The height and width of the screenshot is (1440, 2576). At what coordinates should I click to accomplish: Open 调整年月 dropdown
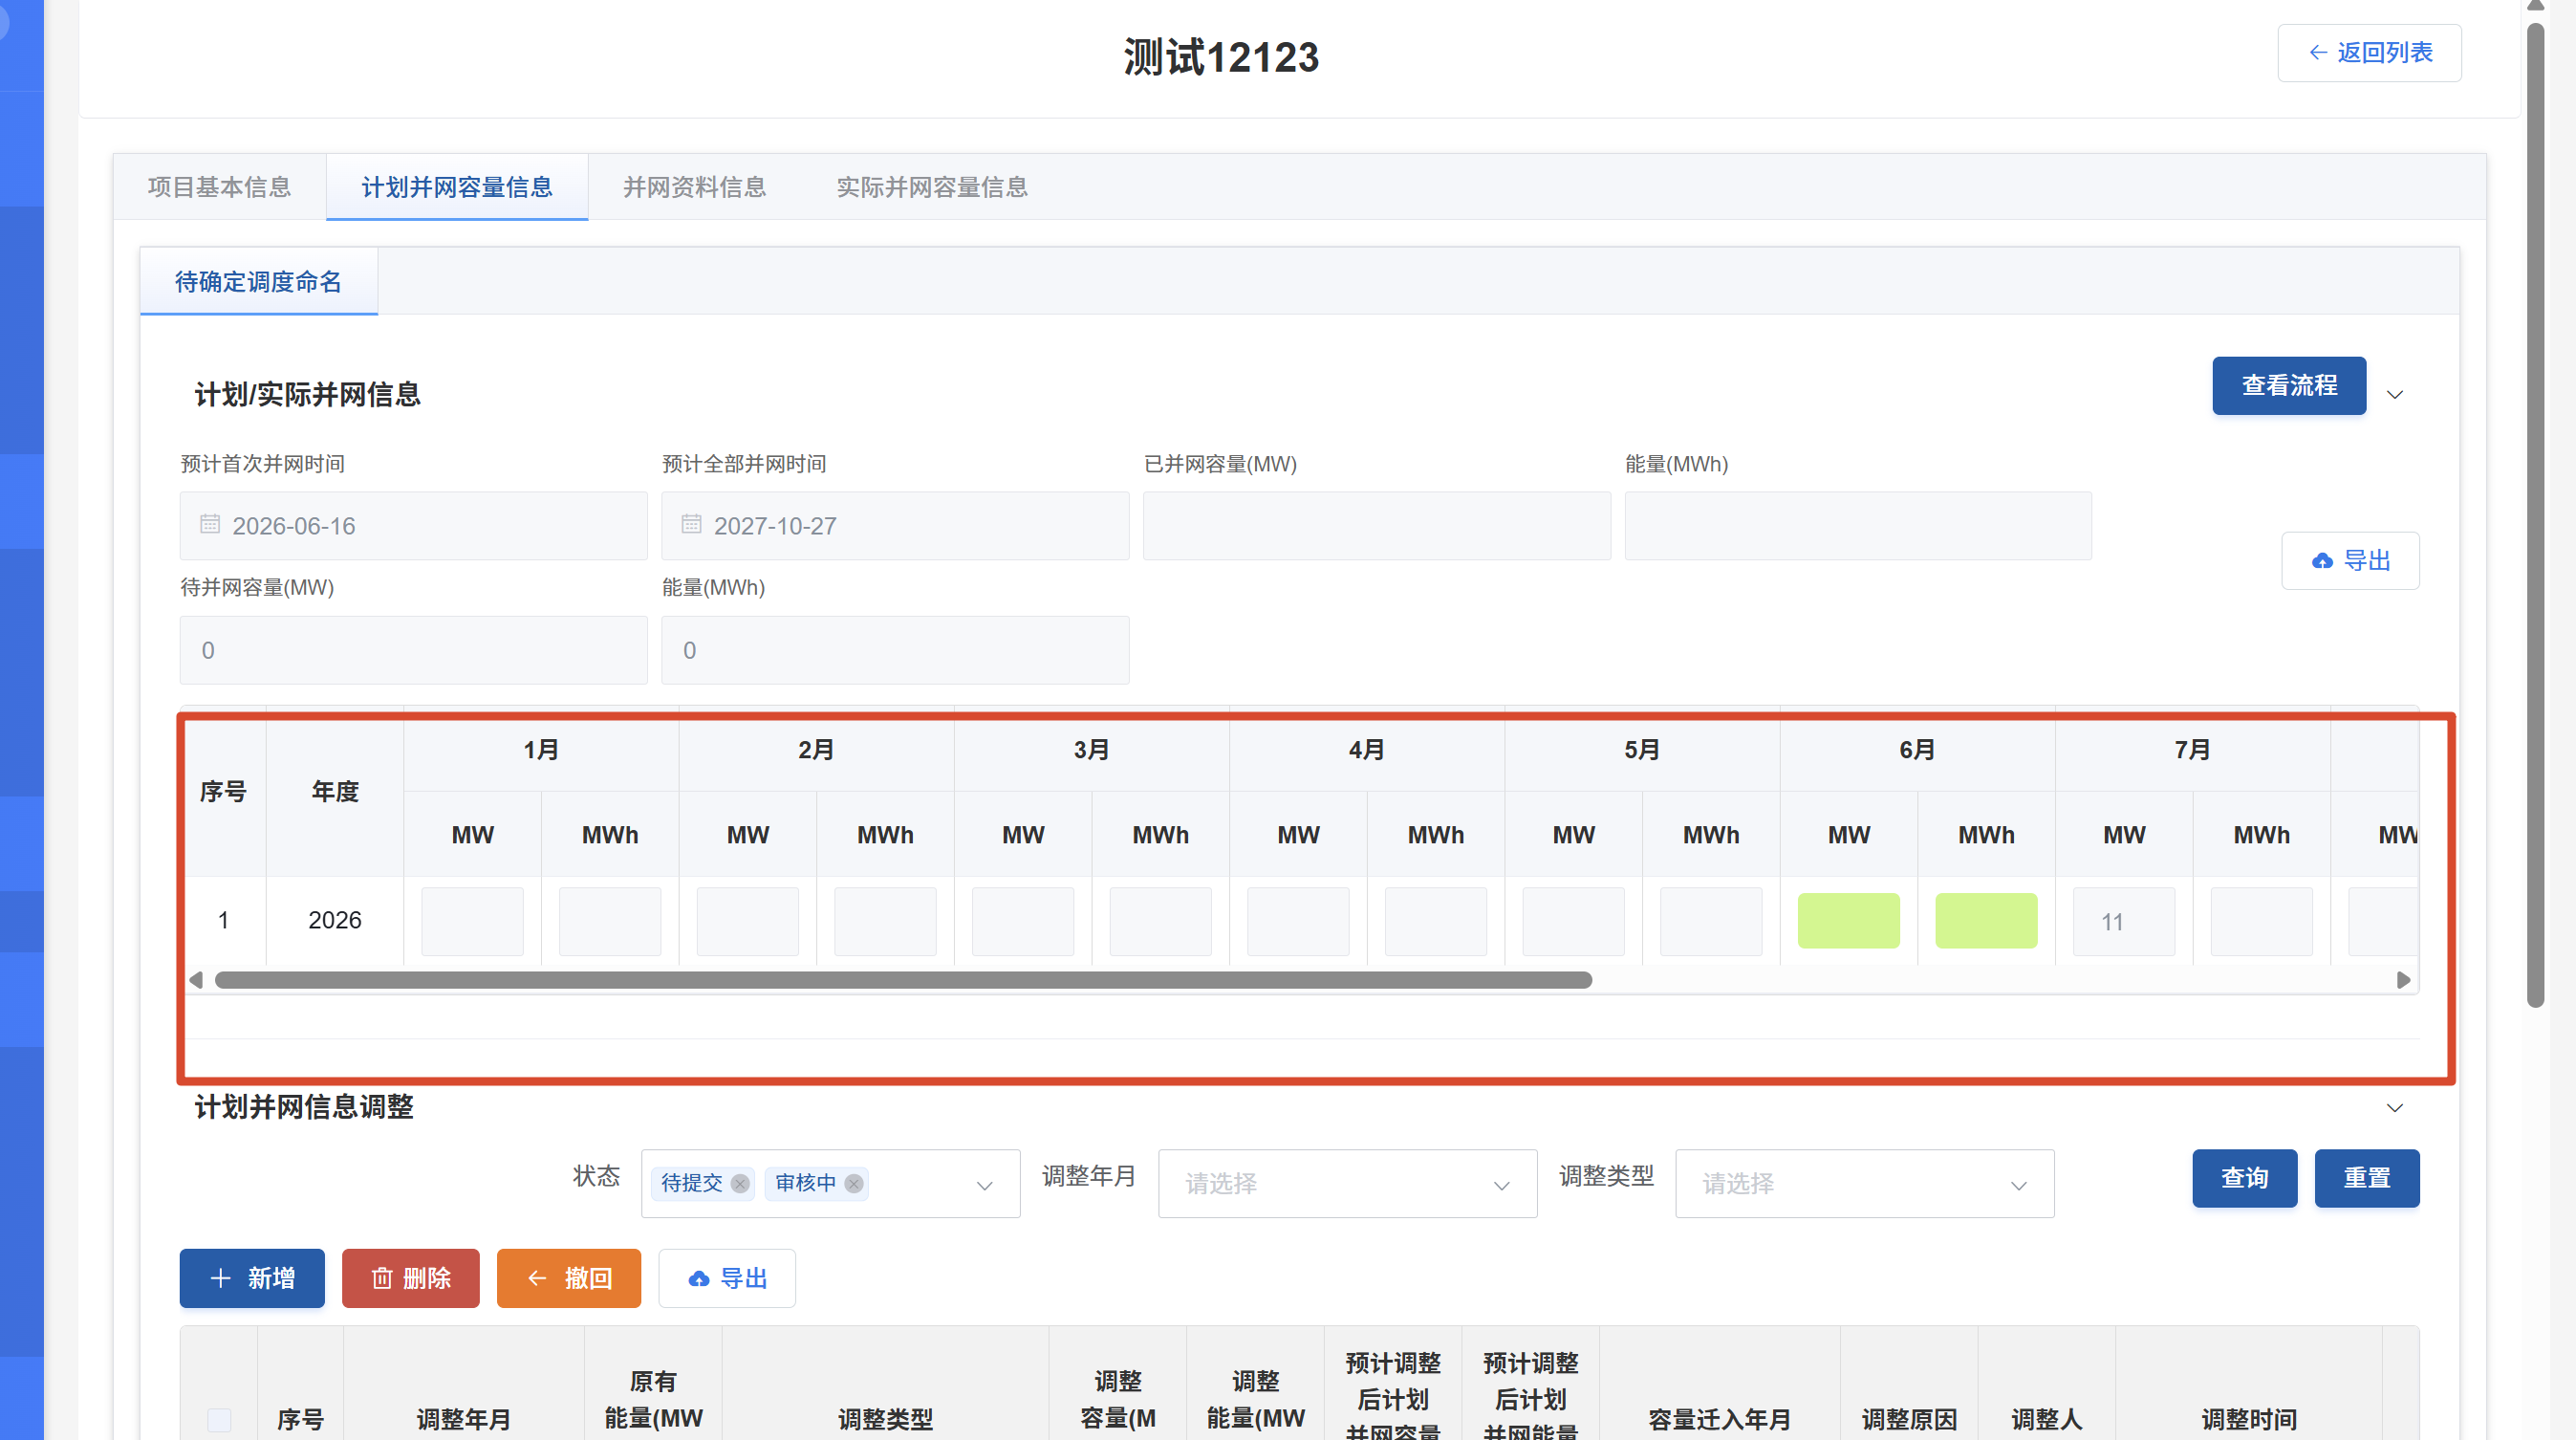(x=1347, y=1184)
